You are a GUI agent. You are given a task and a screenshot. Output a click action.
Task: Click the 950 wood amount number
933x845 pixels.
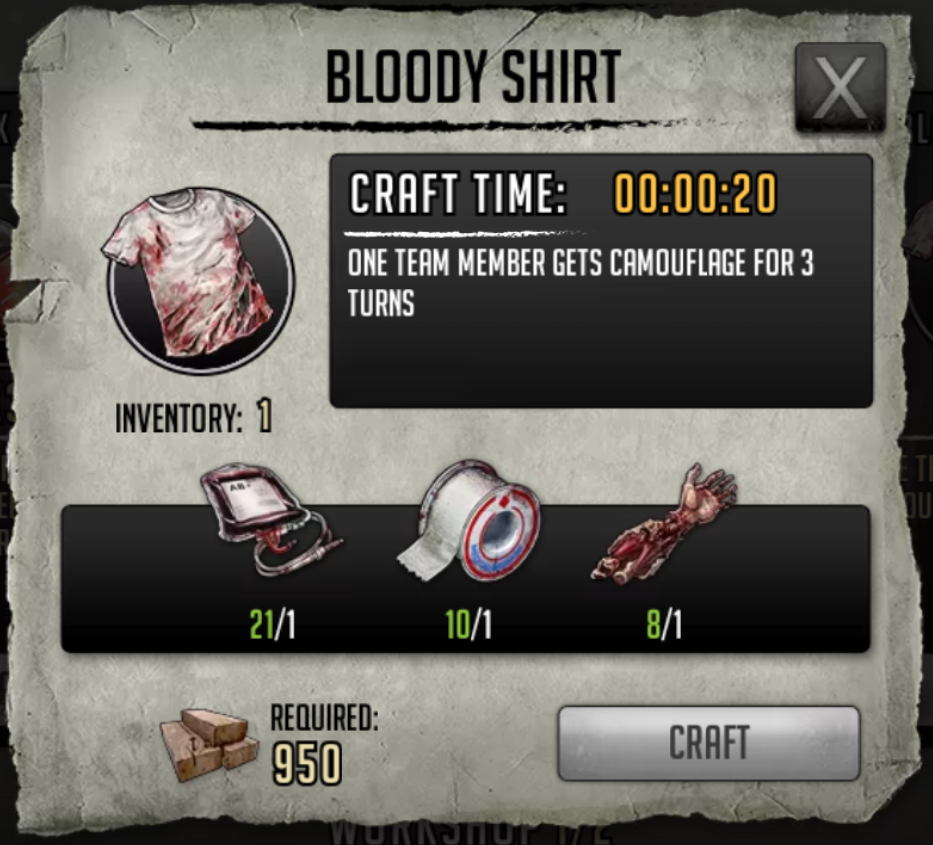pos(307,764)
